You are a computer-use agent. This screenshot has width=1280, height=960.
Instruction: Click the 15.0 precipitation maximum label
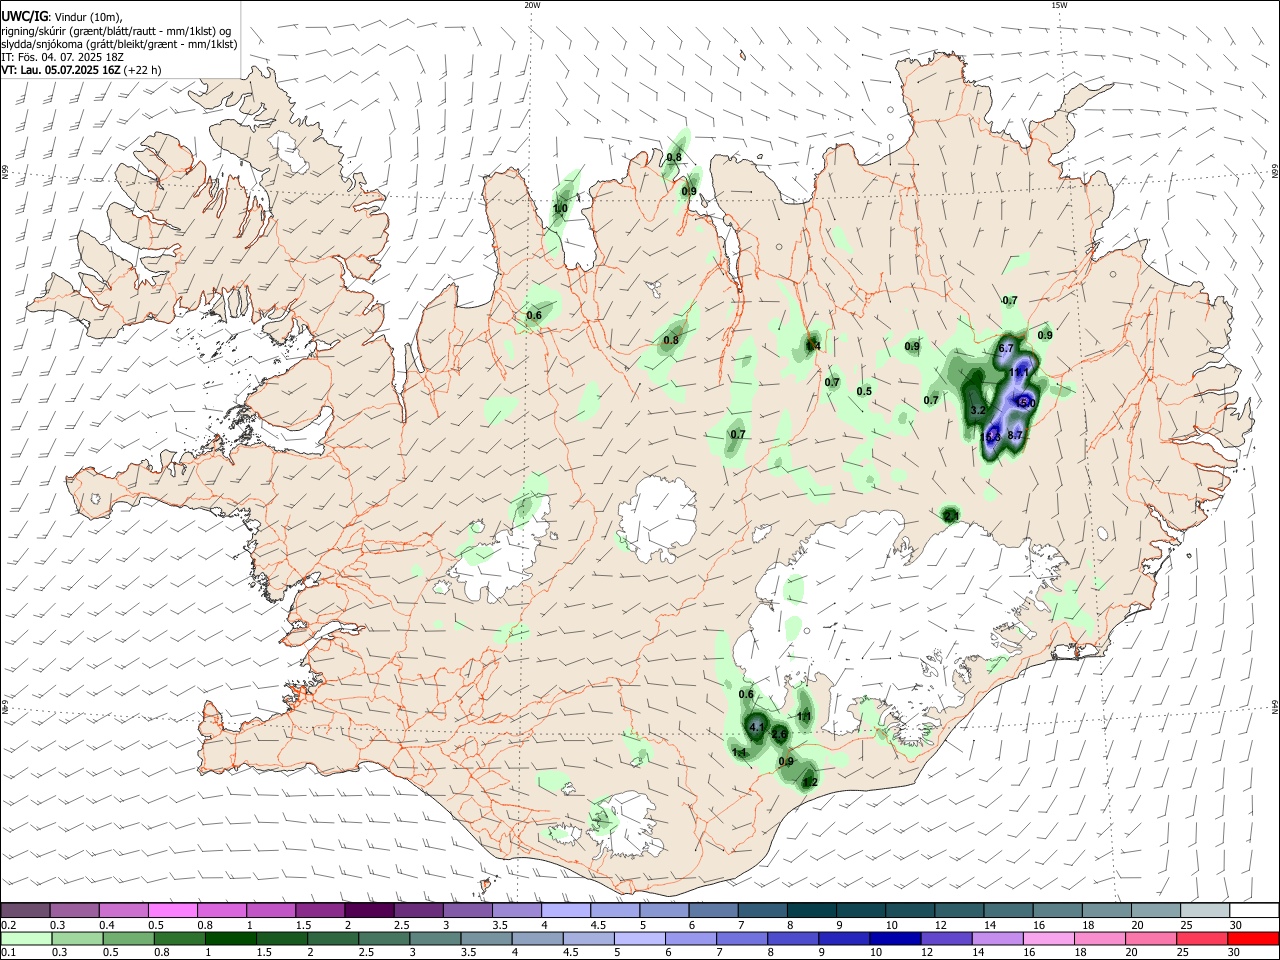[1026, 402]
